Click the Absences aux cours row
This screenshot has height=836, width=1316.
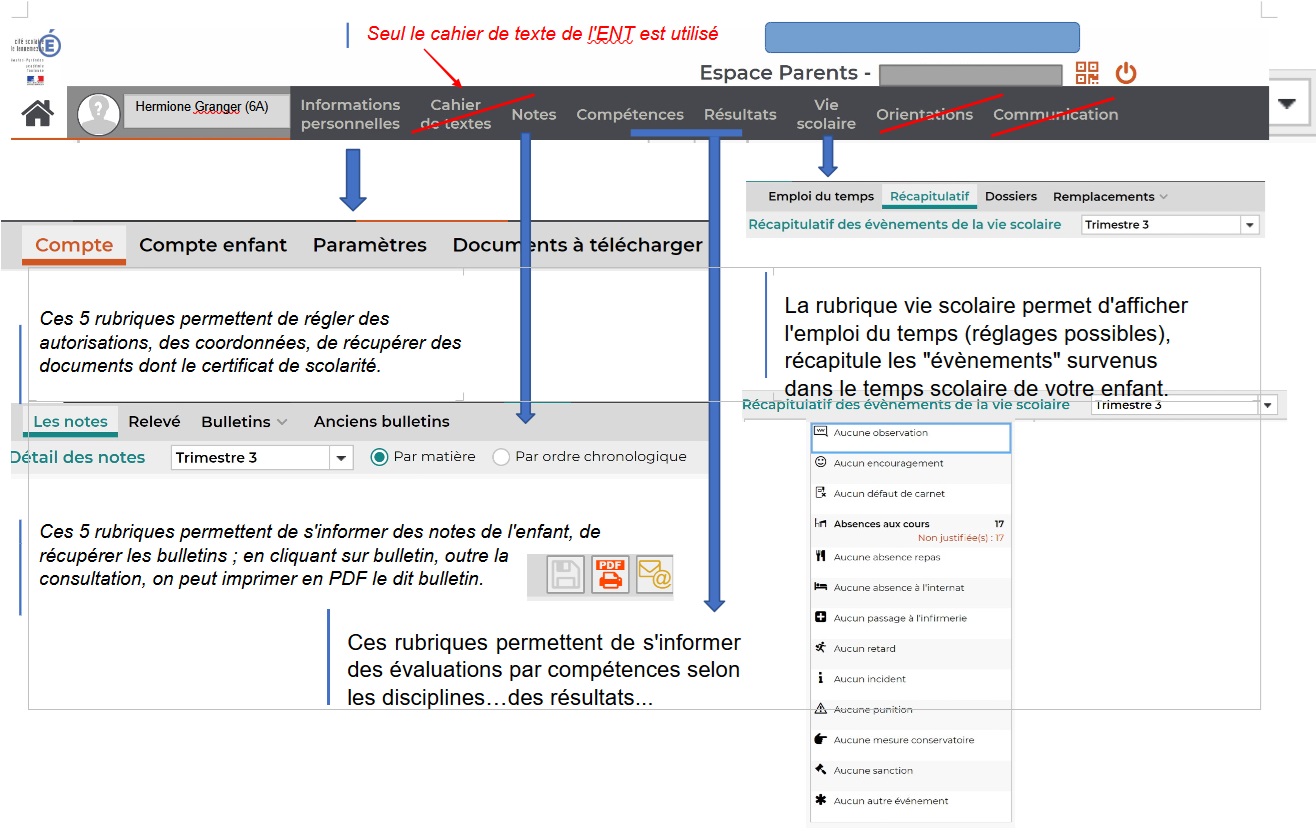[909, 524]
